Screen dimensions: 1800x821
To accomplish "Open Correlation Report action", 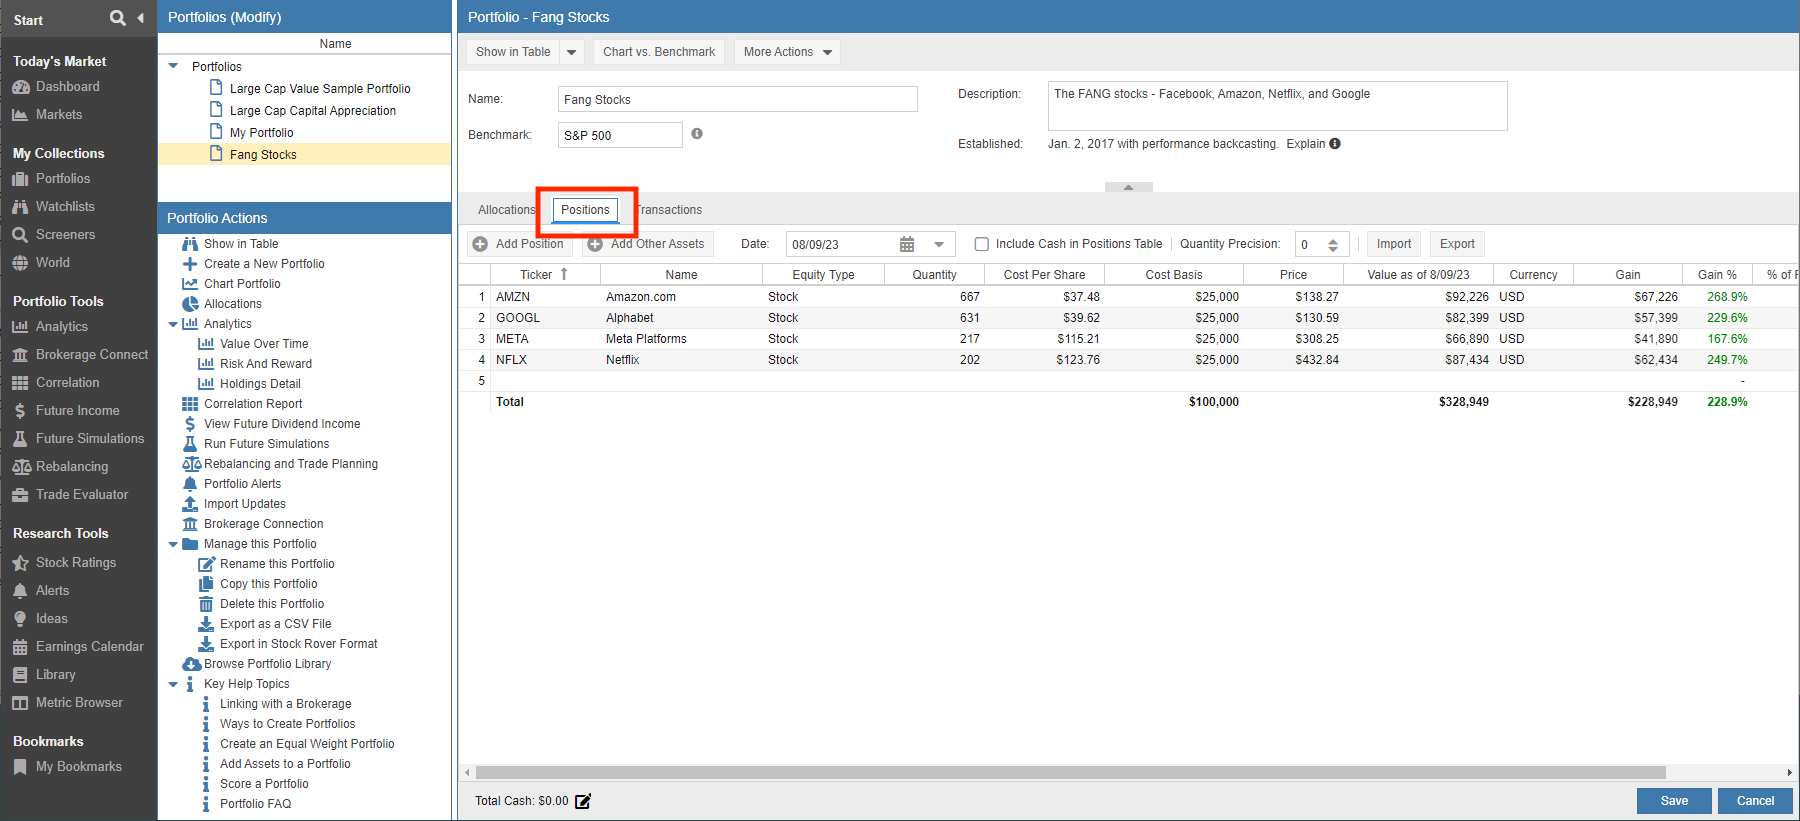I will click(253, 404).
